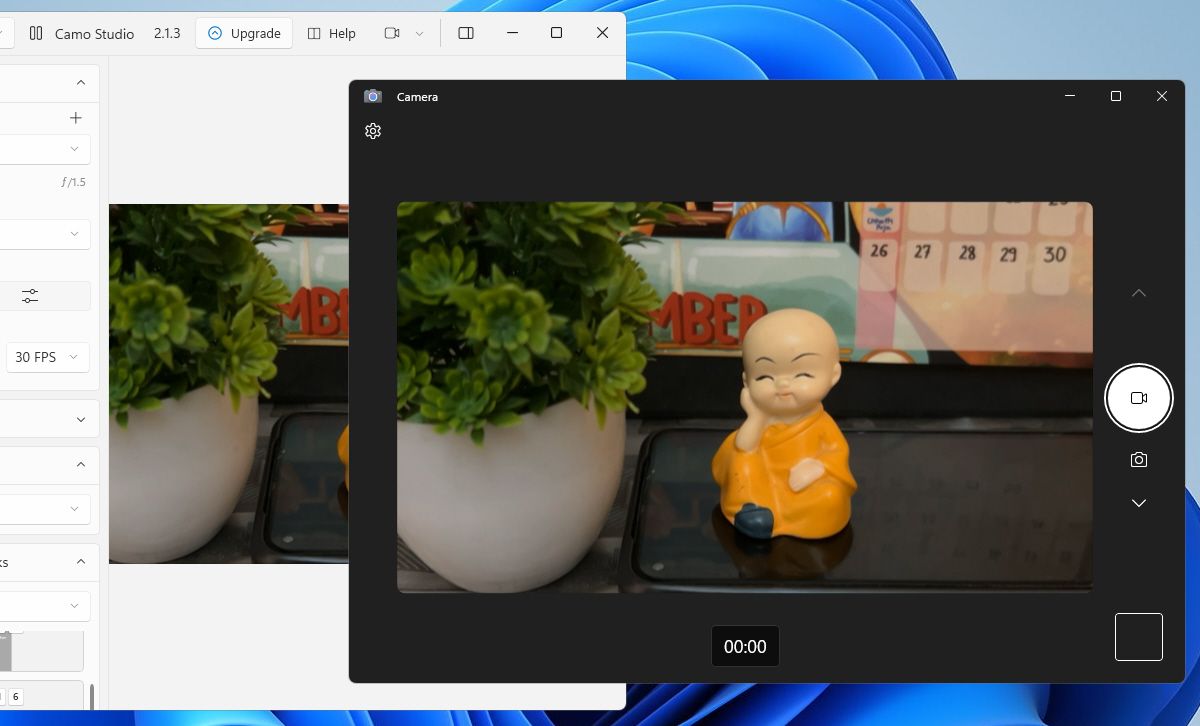Select the windowed preview square in Camera app

tap(1138, 636)
